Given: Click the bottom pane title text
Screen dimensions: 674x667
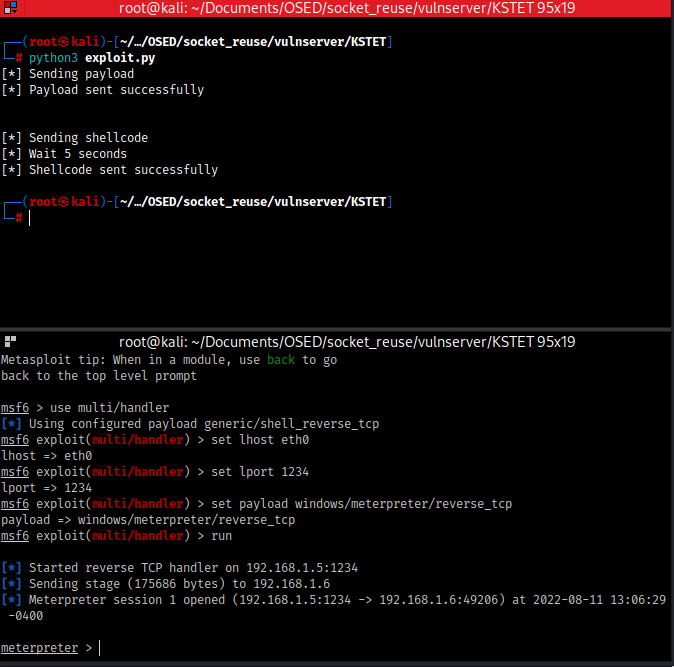Looking at the screenshot, I should click(x=347, y=342).
